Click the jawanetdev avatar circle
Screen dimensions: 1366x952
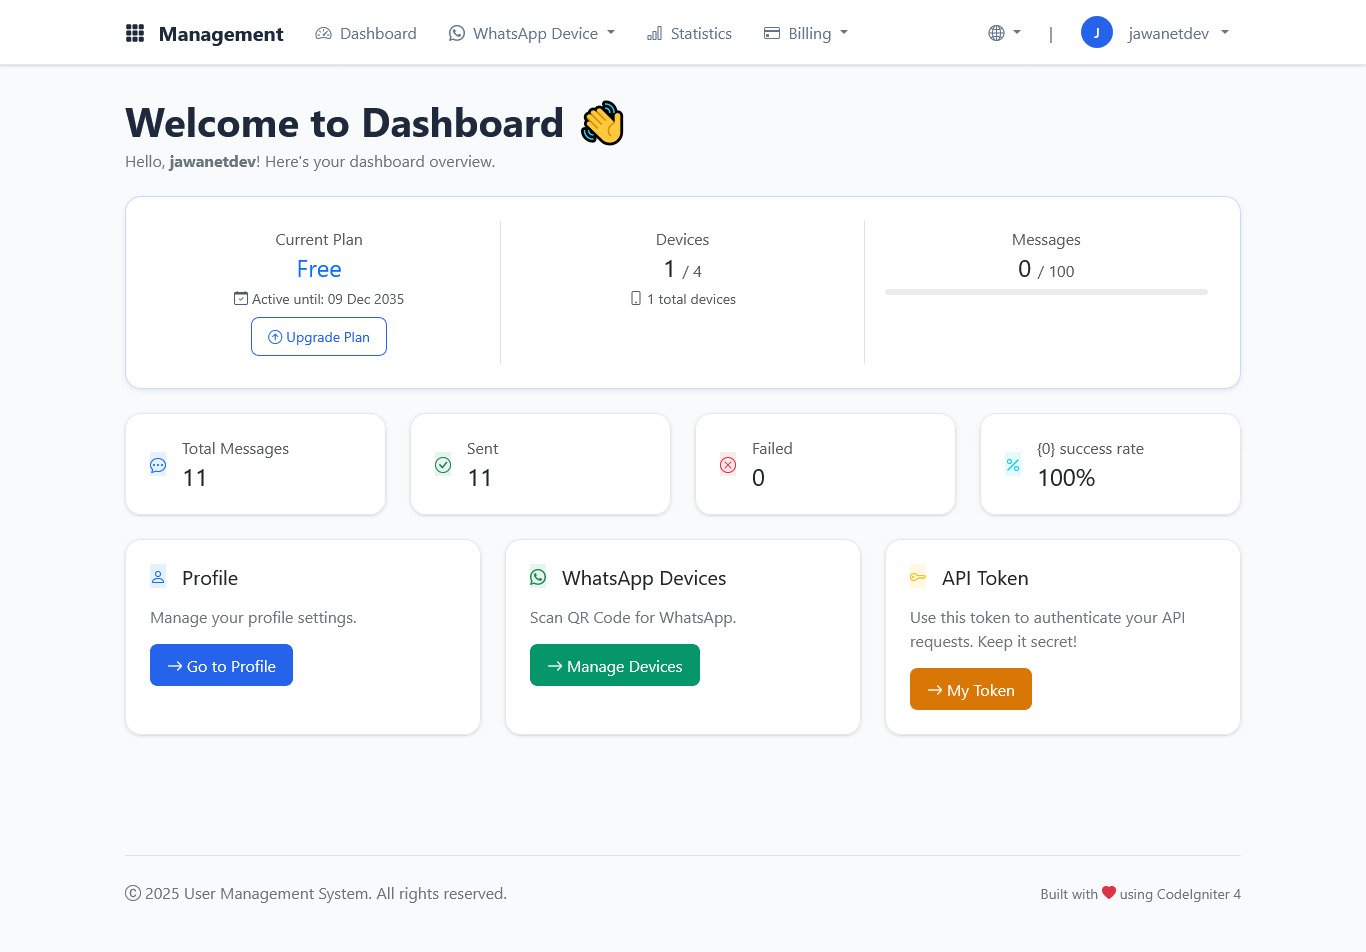(x=1097, y=32)
